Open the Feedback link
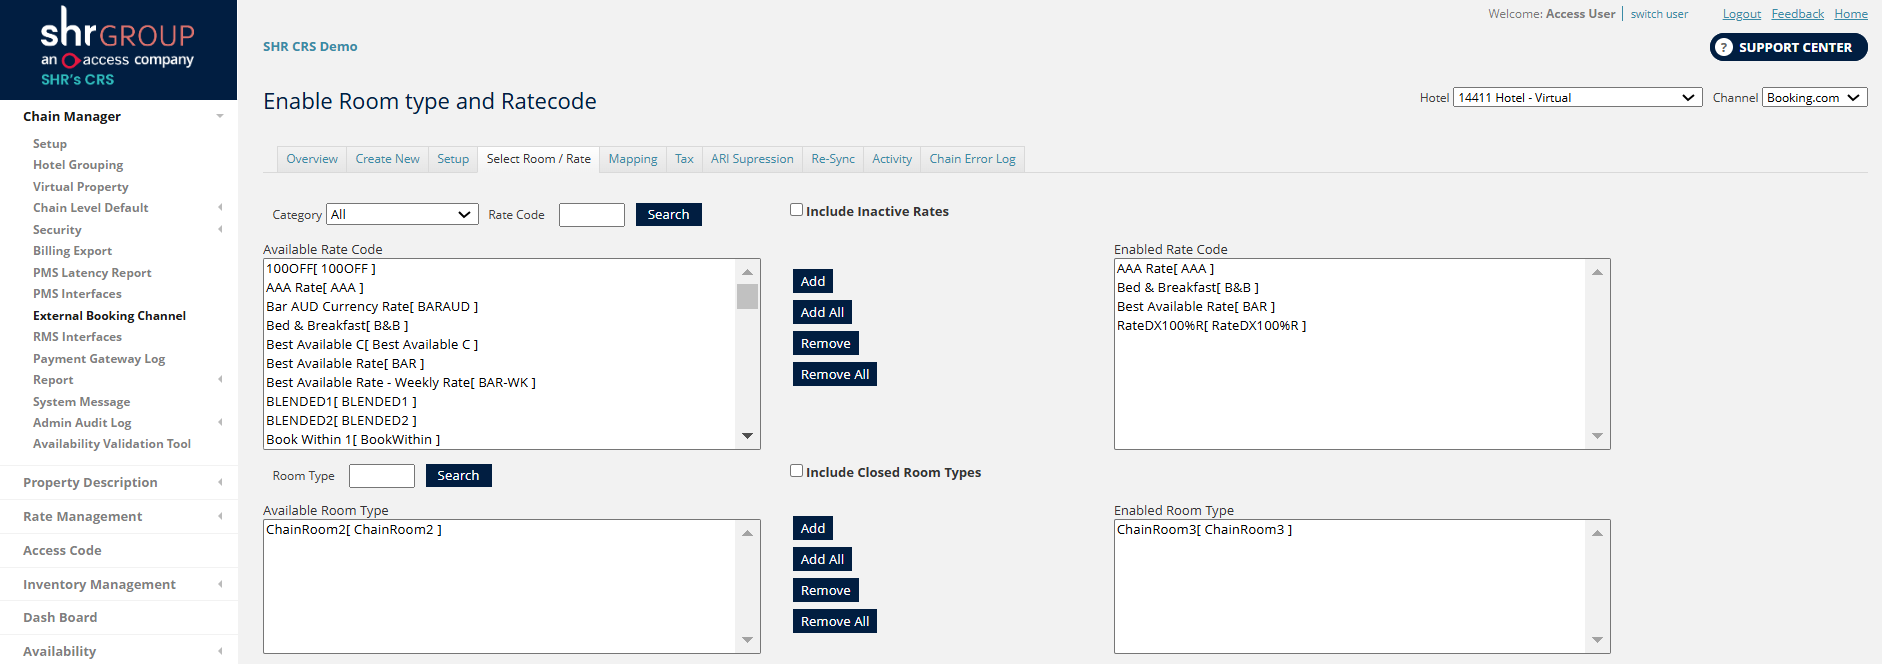This screenshot has width=1882, height=664. 1797,14
